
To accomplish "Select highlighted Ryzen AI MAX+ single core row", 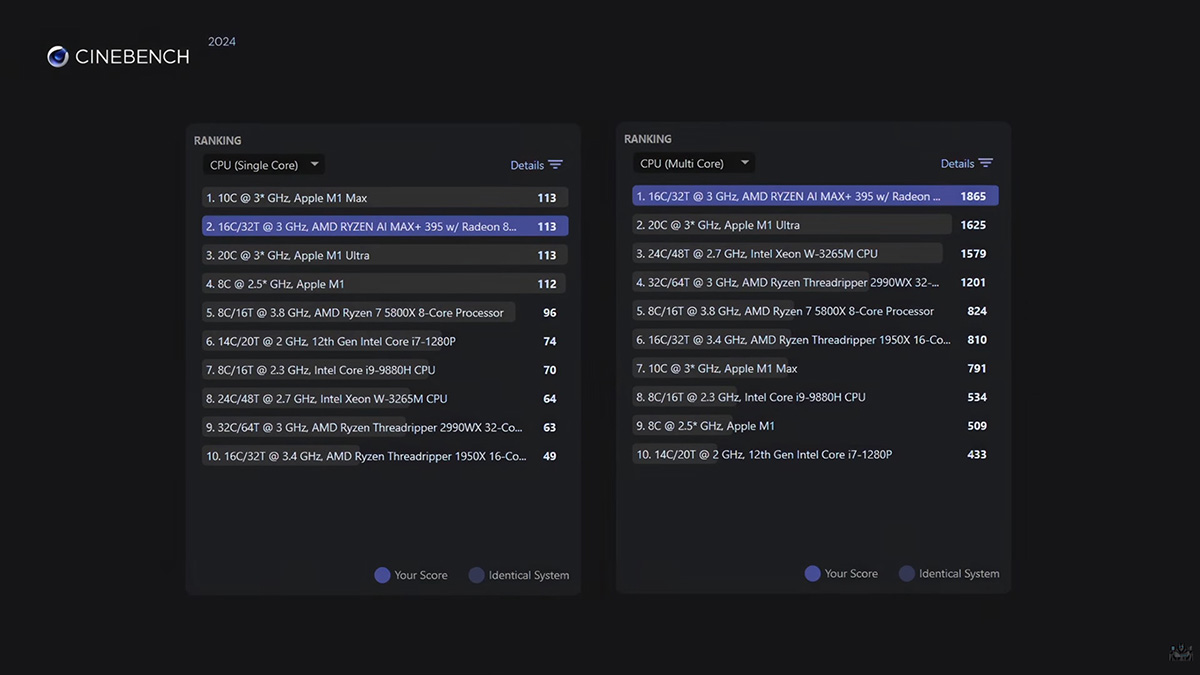I will pyautogui.click(x=385, y=226).
